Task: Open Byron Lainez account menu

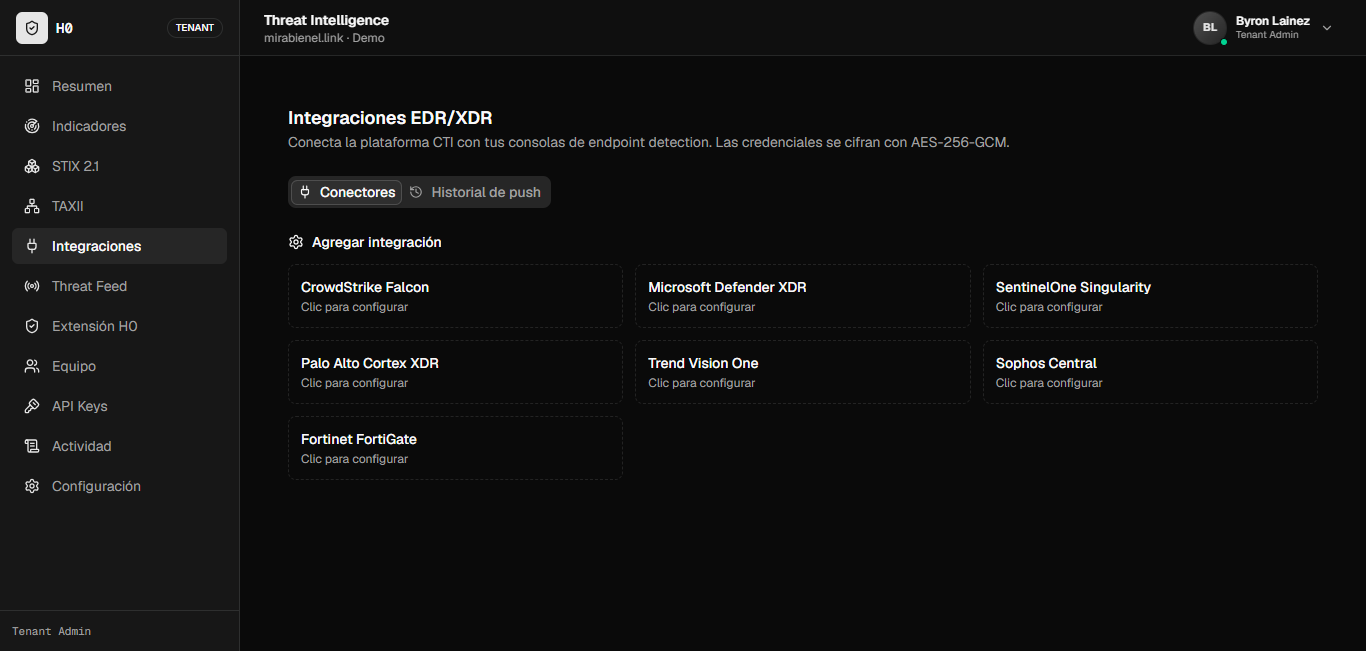Action: tap(1263, 28)
